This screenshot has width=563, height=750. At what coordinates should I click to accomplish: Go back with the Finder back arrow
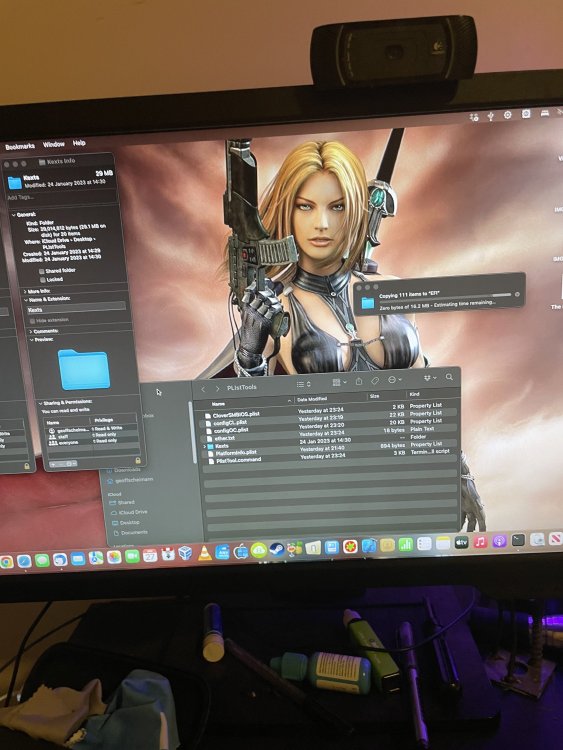[203, 389]
